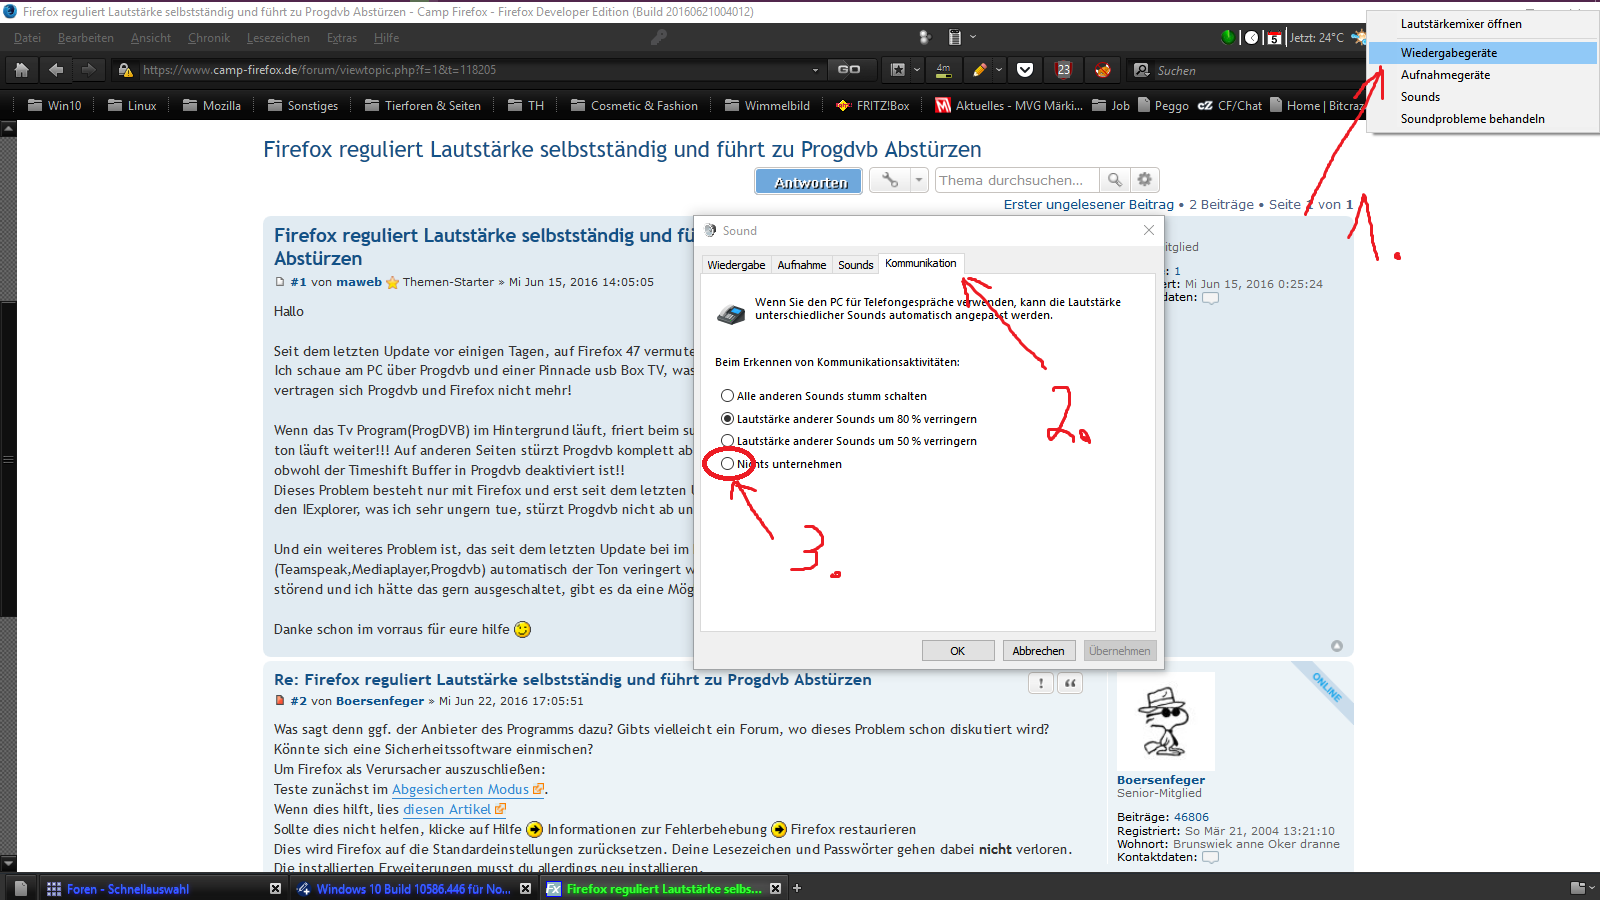Image resolution: width=1600 pixels, height=900 pixels.
Task: Open the Pocket toolbar icon
Action: click(1025, 70)
